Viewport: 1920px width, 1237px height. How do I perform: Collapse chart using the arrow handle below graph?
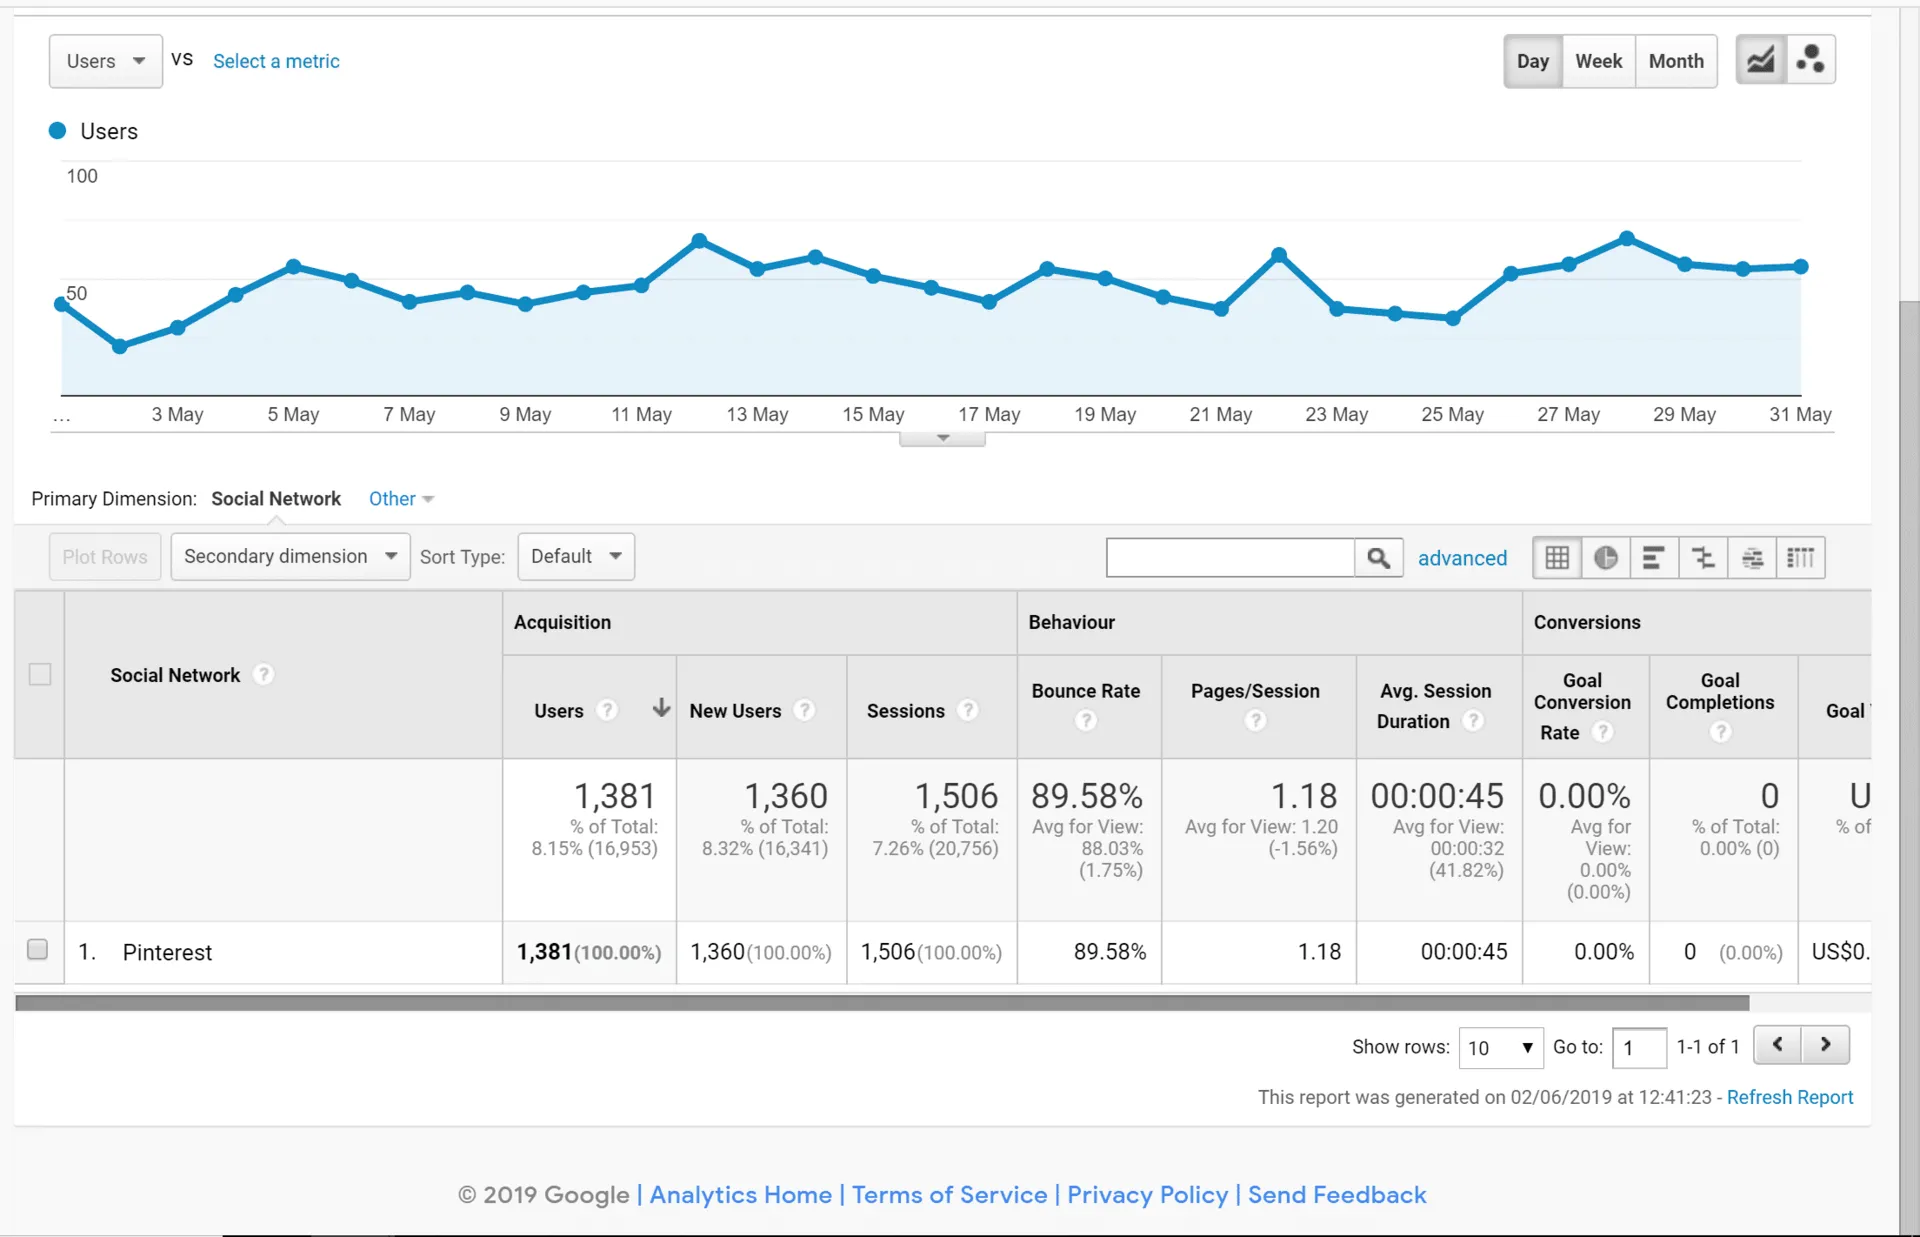(x=942, y=439)
